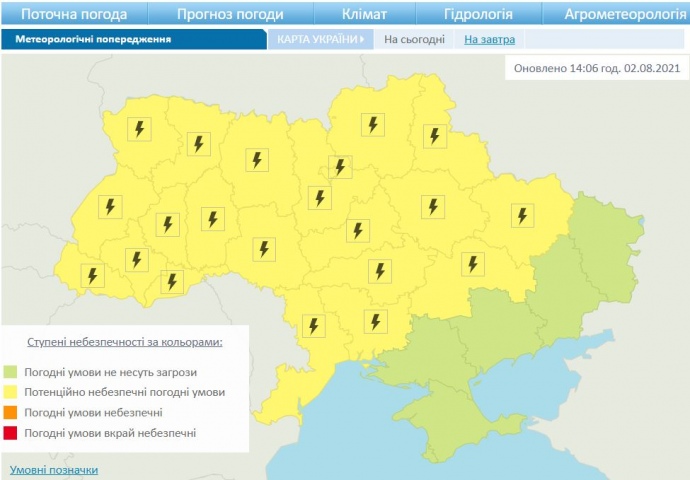Click the red extremely dangerous legend swatch
690x480 pixels.
(11, 433)
